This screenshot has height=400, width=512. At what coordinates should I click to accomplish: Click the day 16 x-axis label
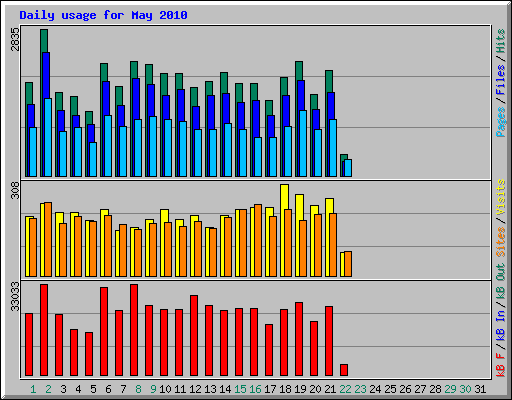pos(255,389)
